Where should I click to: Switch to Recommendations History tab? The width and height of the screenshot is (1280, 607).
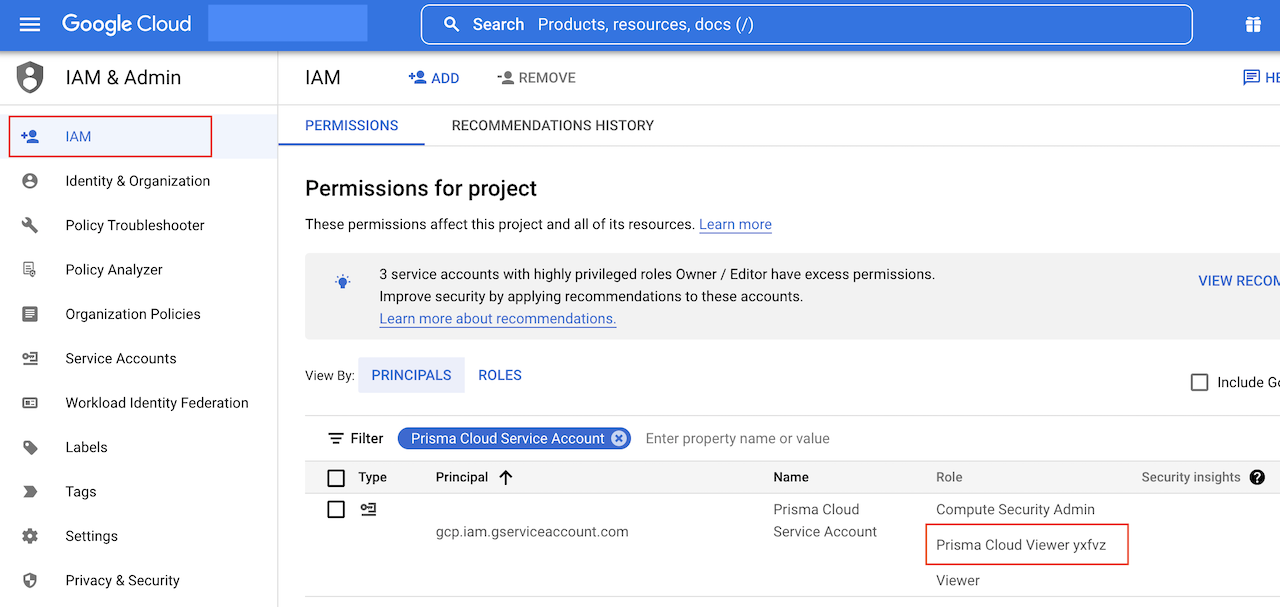point(552,125)
